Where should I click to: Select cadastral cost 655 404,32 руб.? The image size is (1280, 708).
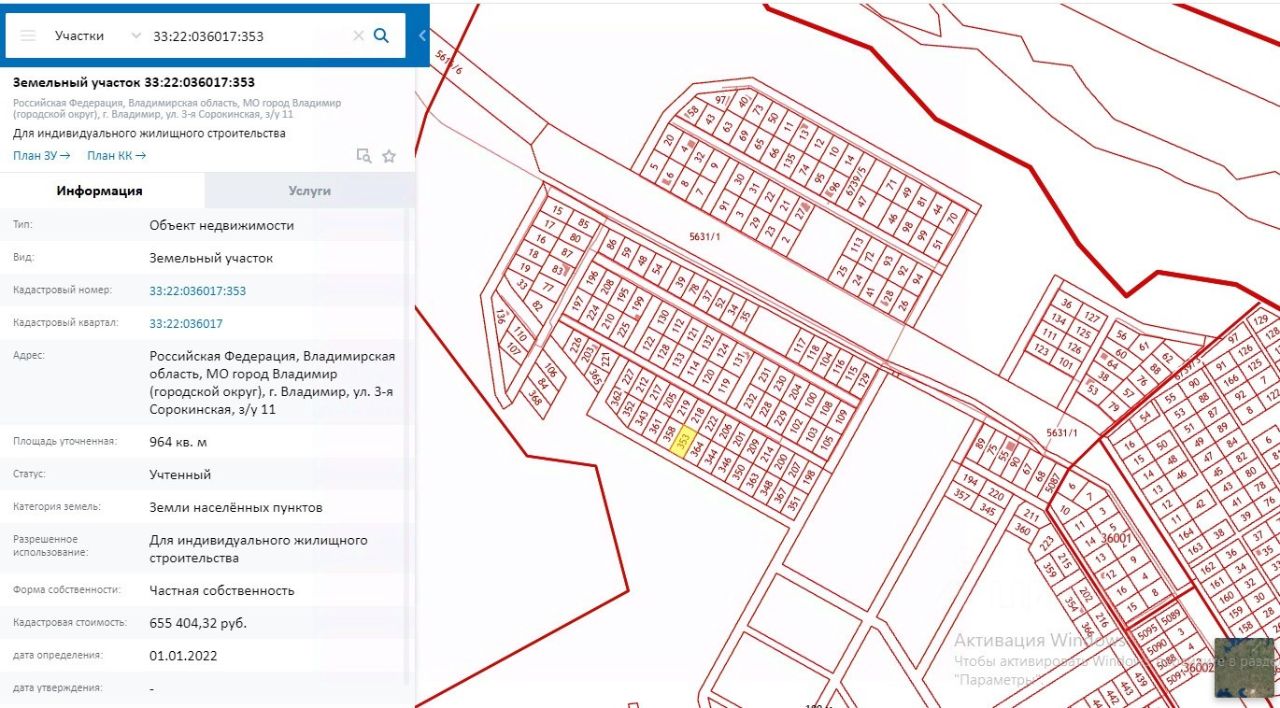coord(198,623)
